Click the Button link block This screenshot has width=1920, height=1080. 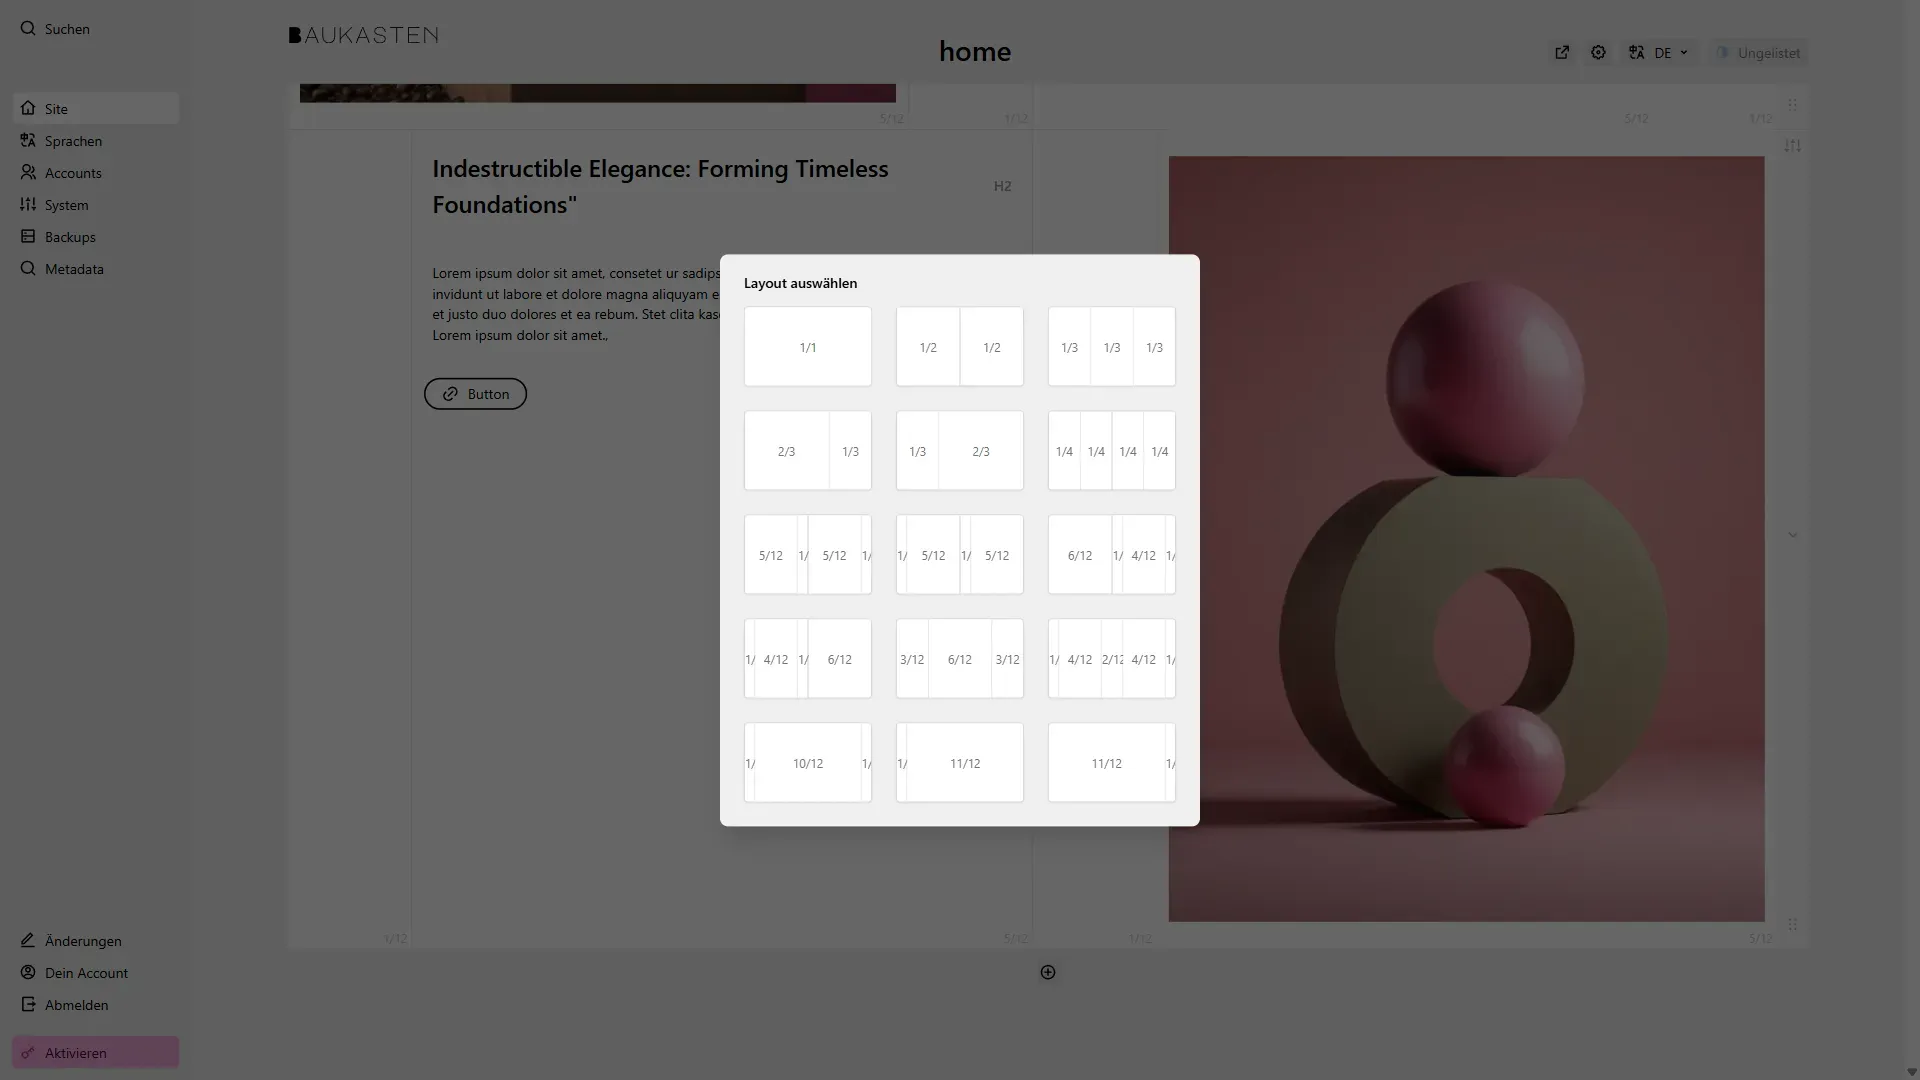(x=475, y=394)
